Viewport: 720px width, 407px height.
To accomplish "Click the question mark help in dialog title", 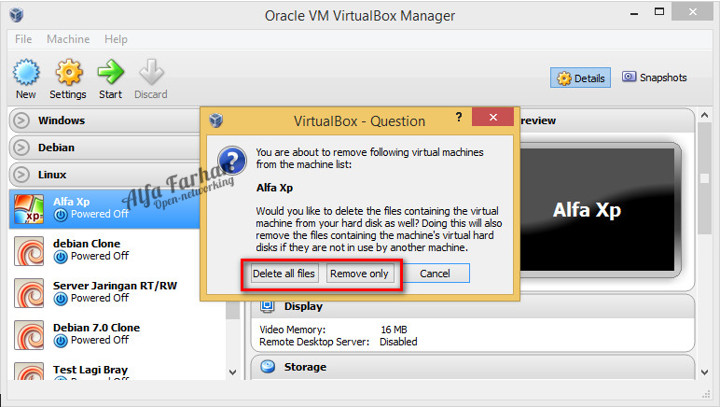I will pyautogui.click(x=459, y=117).
